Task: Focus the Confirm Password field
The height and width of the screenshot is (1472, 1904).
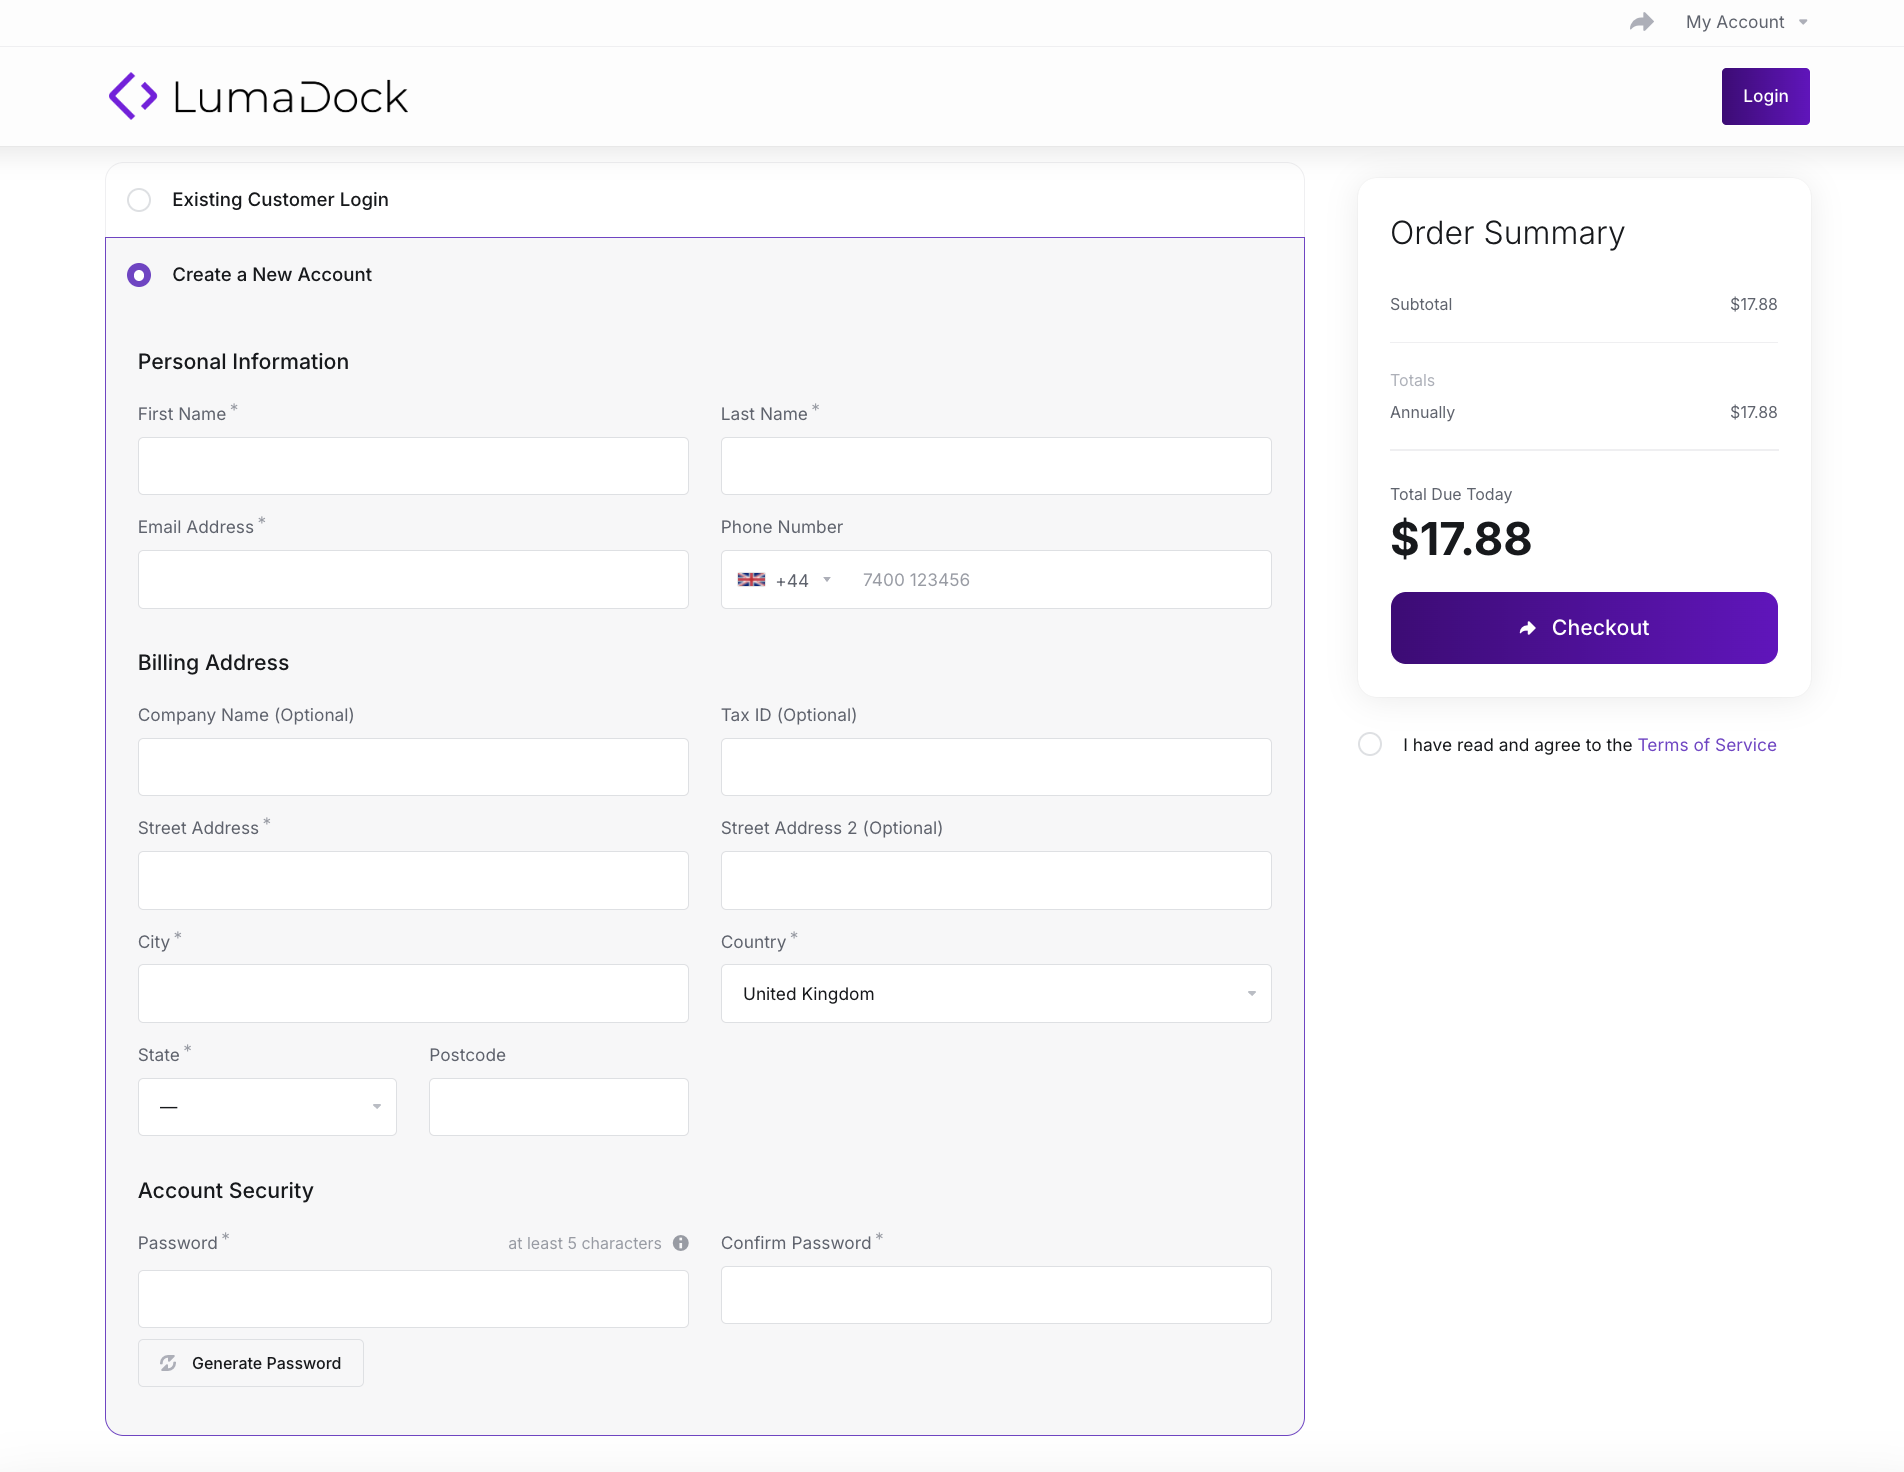Action: point(996,1295)
